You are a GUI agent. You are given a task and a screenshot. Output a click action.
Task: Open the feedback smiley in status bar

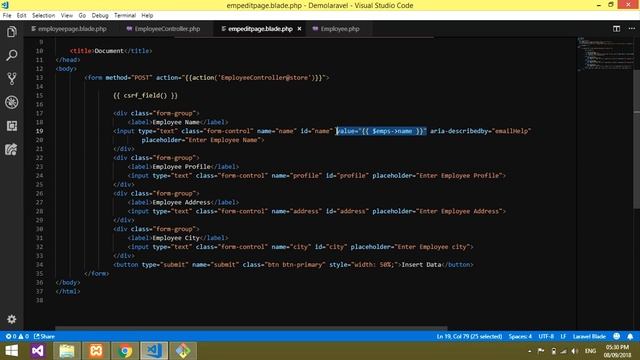616,336
